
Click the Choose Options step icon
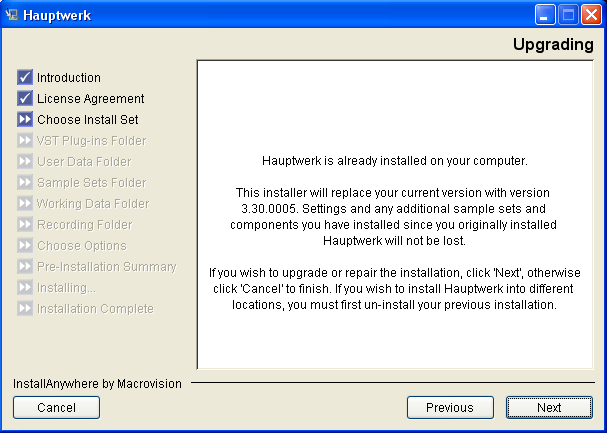click(25, 245)
